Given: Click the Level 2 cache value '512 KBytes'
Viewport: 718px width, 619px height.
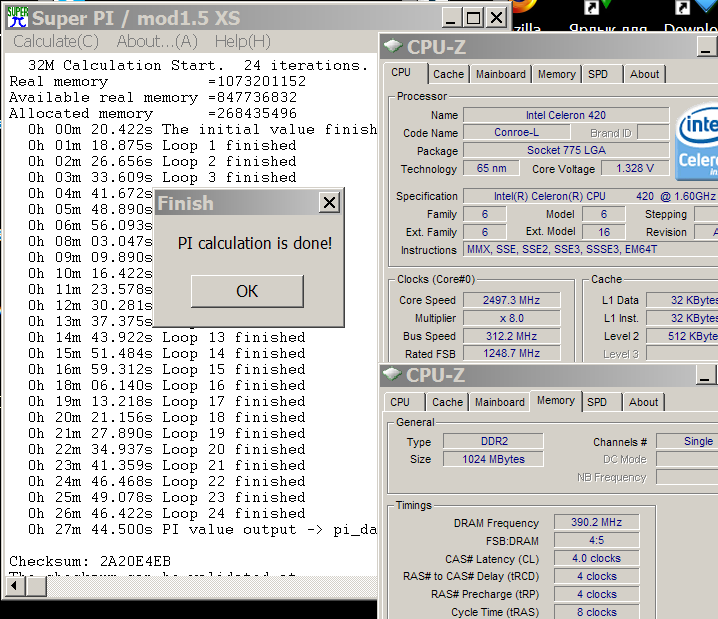Looking at the screenshot, I should (x=682, y=336).
